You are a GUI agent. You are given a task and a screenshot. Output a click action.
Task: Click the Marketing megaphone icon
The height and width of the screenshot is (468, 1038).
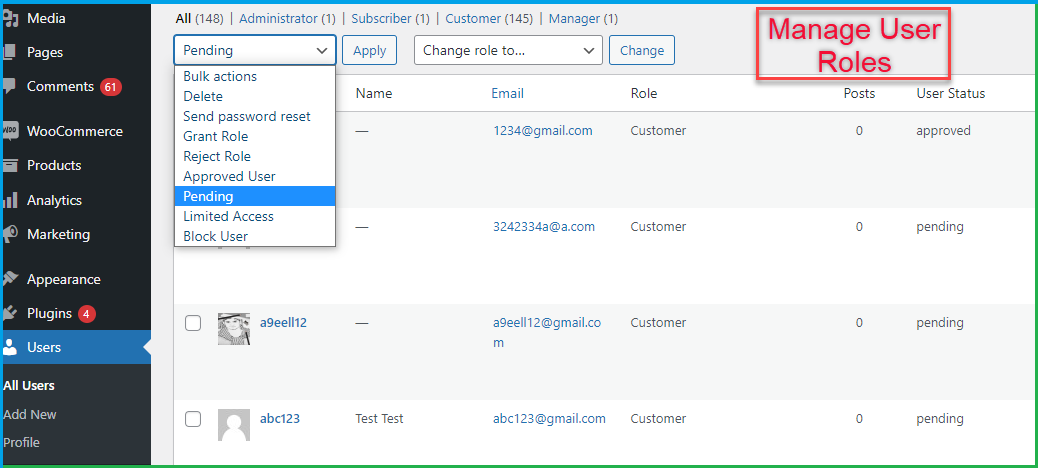10,234
